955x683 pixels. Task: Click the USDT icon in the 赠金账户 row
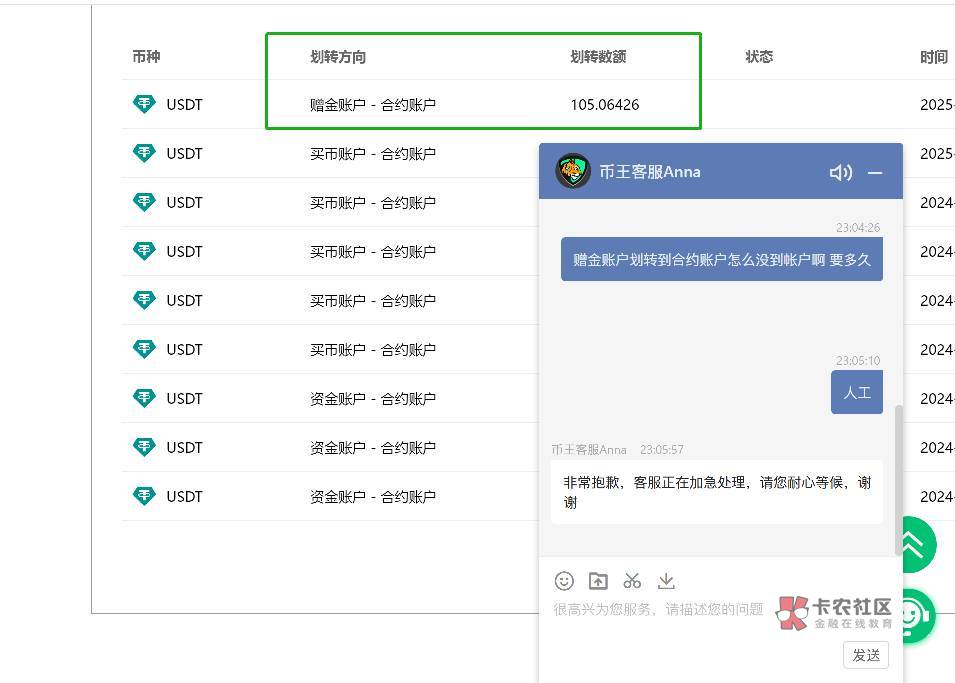coord(145,104)
